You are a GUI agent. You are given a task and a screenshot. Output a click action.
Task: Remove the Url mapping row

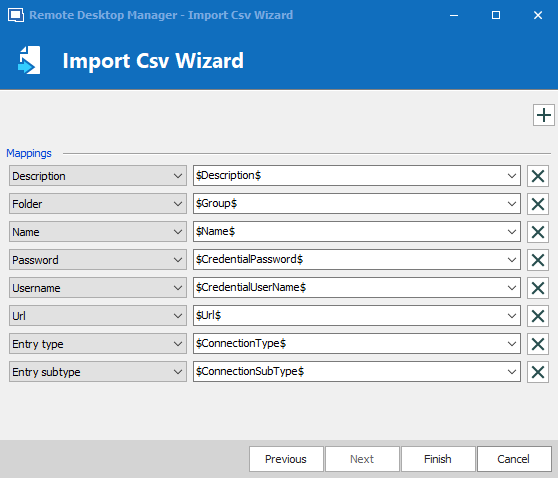[x=538, y=316]
